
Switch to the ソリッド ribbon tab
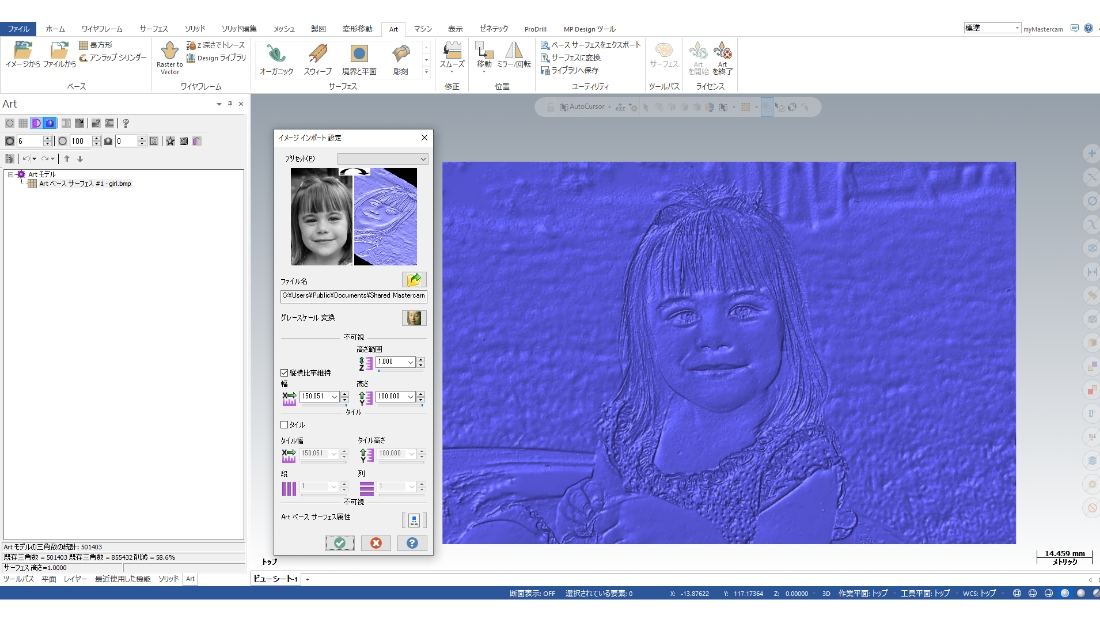click(x=195, y=29)
